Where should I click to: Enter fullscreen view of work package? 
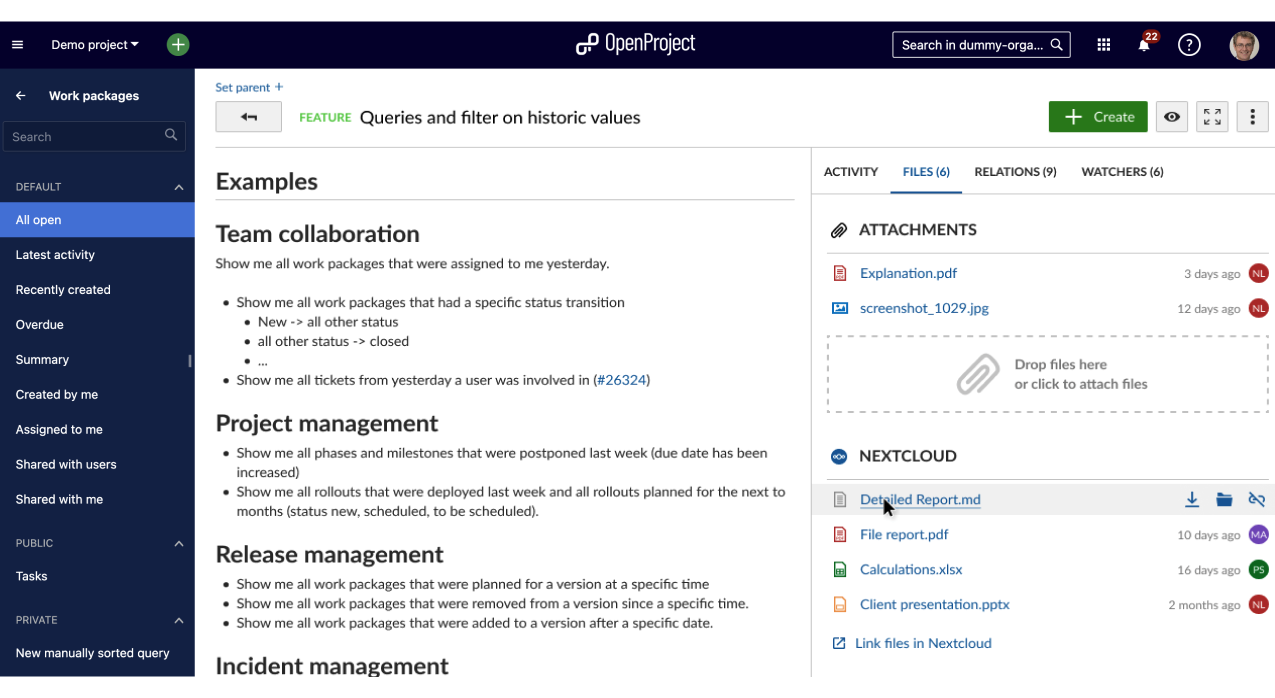[1212, 117]
